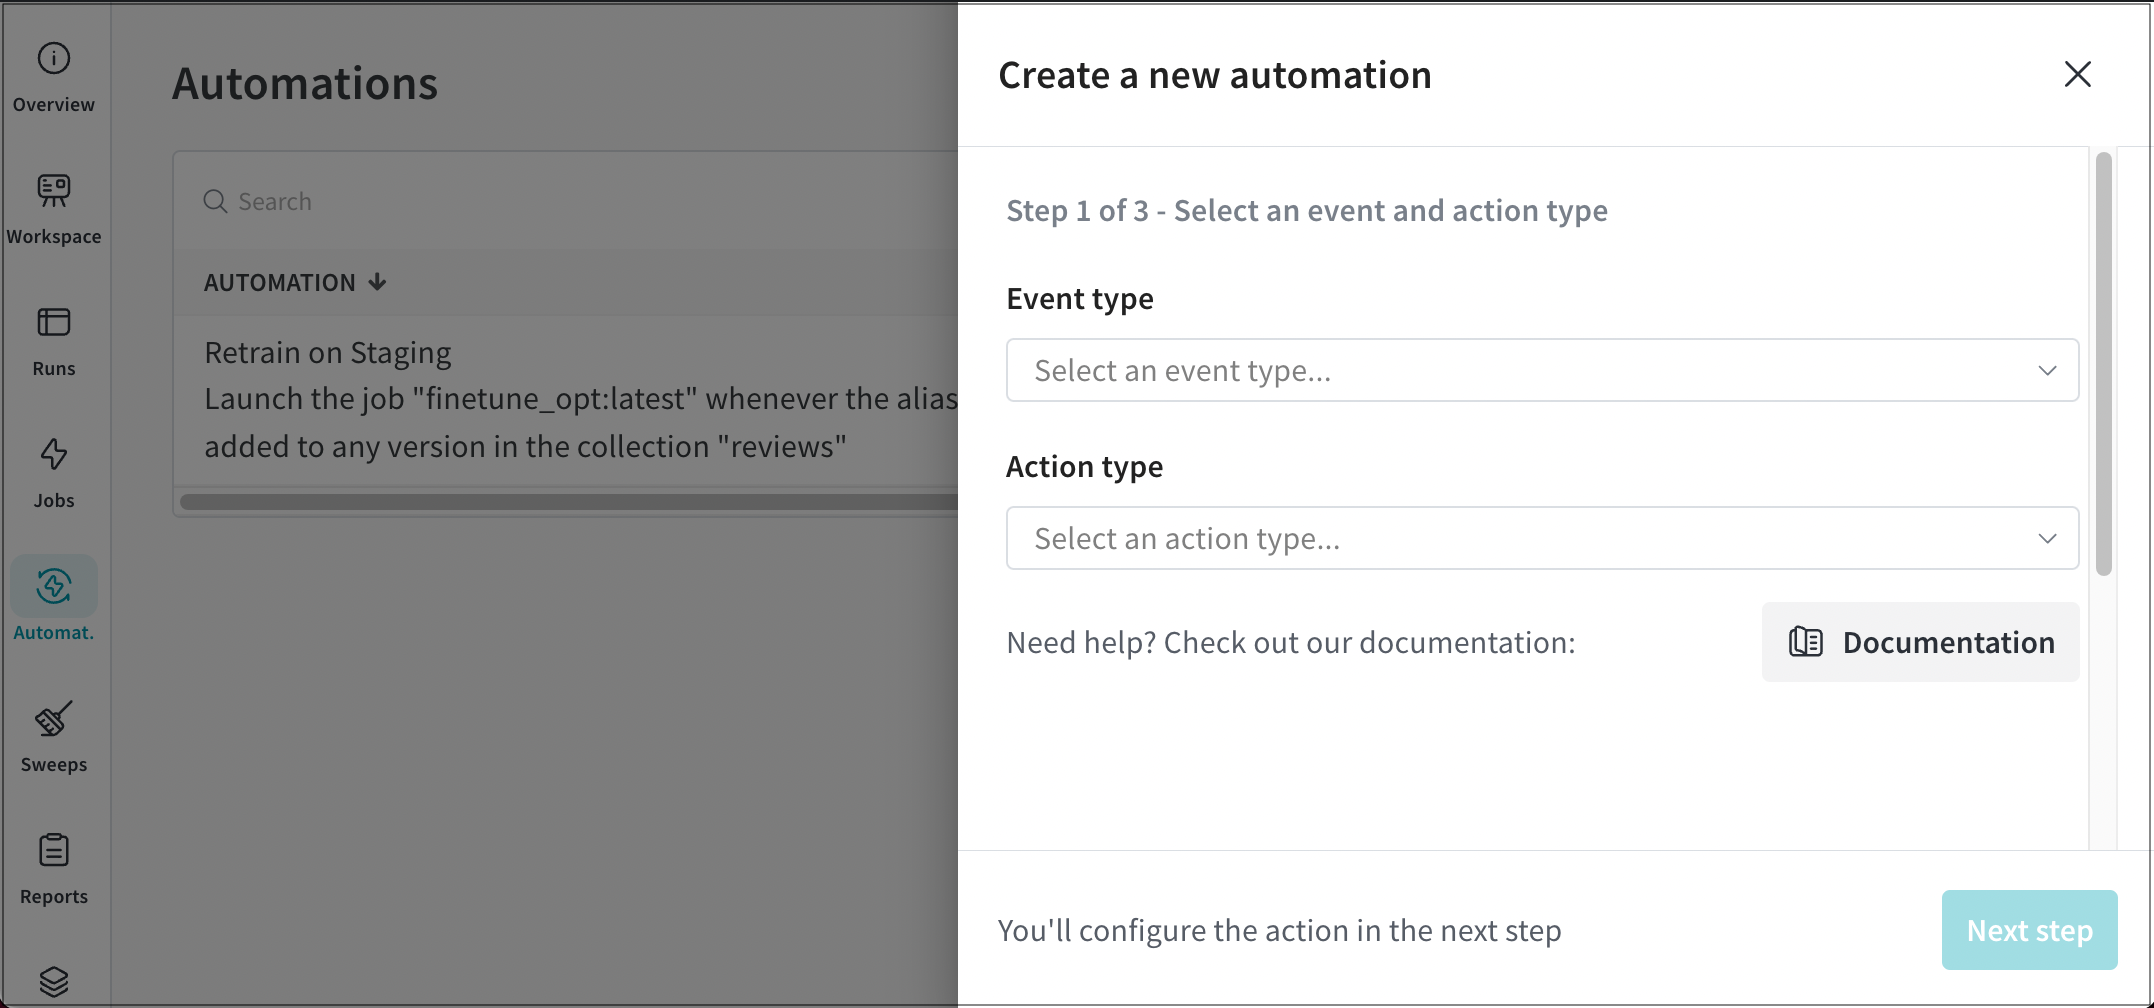Open the Runs table icon
The width and height of the screenshot is (2154, 1008).
point(54,323)
